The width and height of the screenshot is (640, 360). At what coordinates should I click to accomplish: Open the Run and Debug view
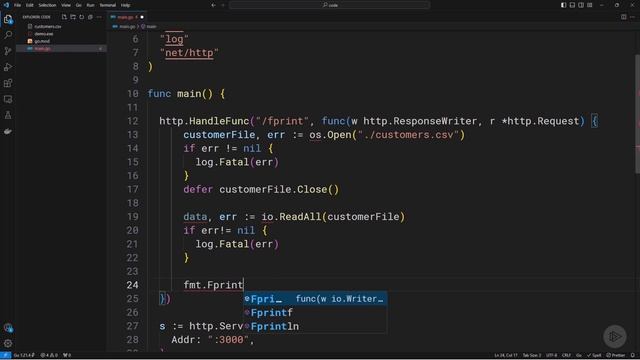pyautogui.click(x=8, y=67)
